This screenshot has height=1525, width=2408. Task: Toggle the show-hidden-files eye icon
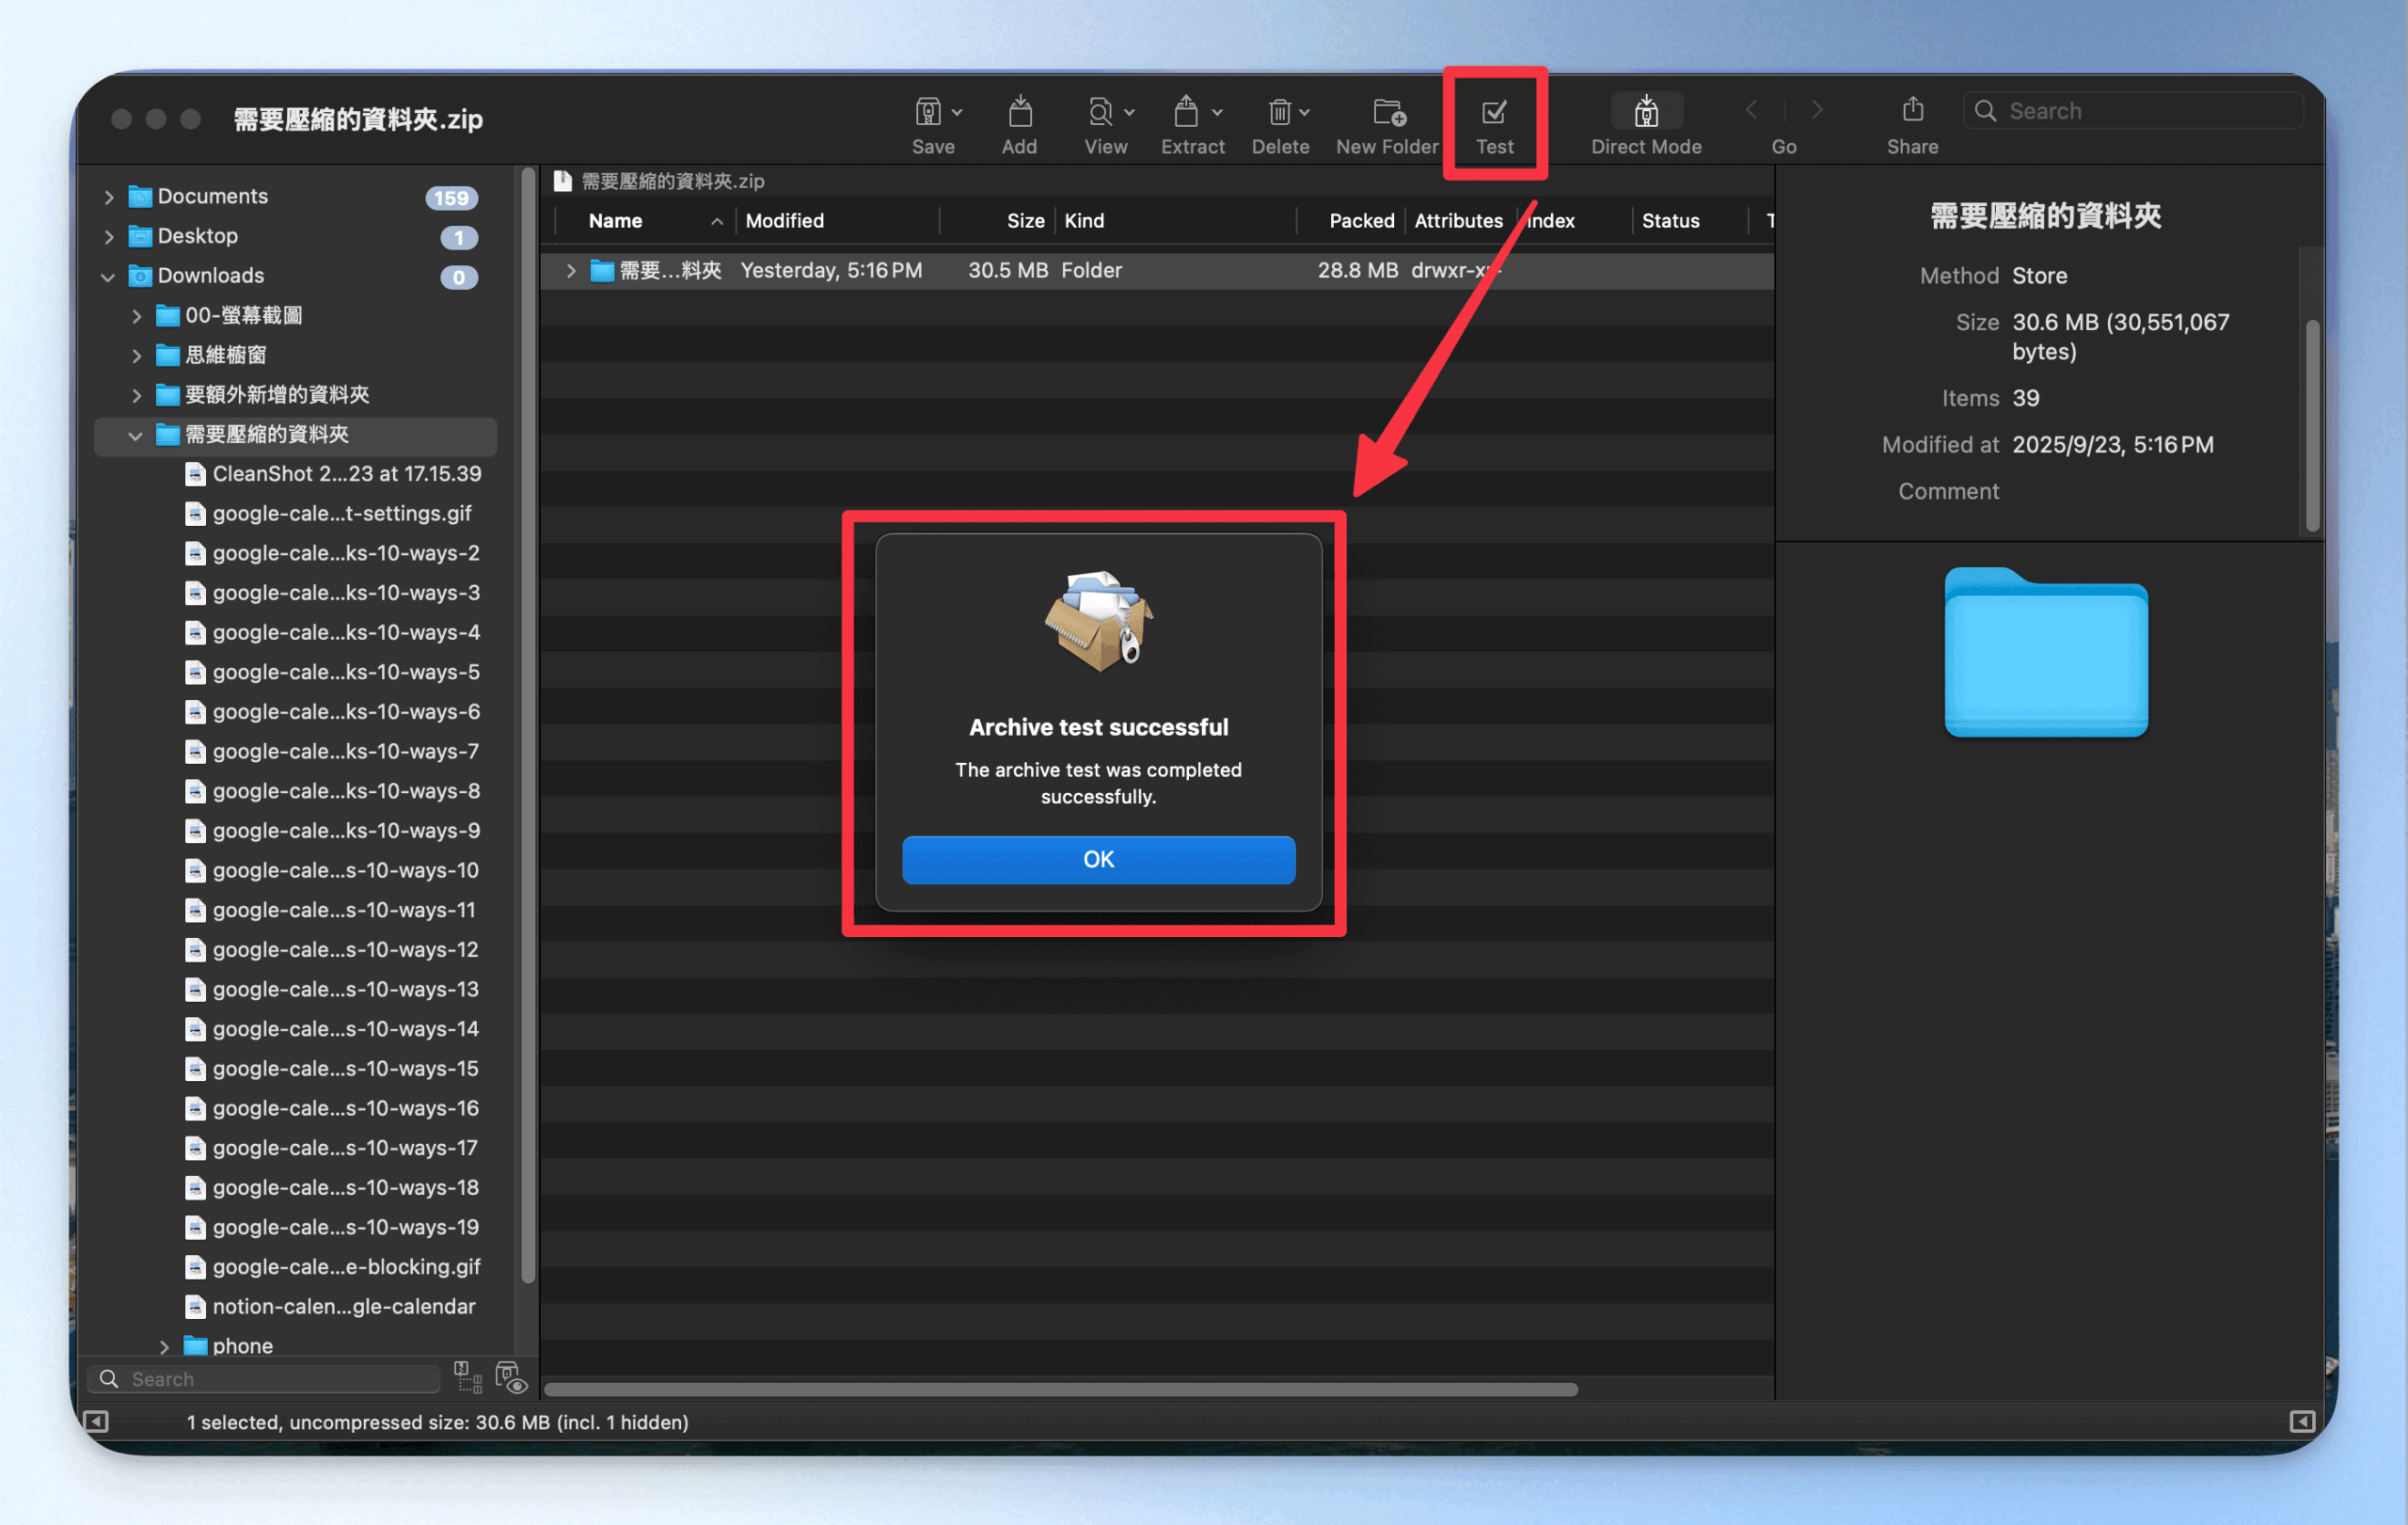511,1378
